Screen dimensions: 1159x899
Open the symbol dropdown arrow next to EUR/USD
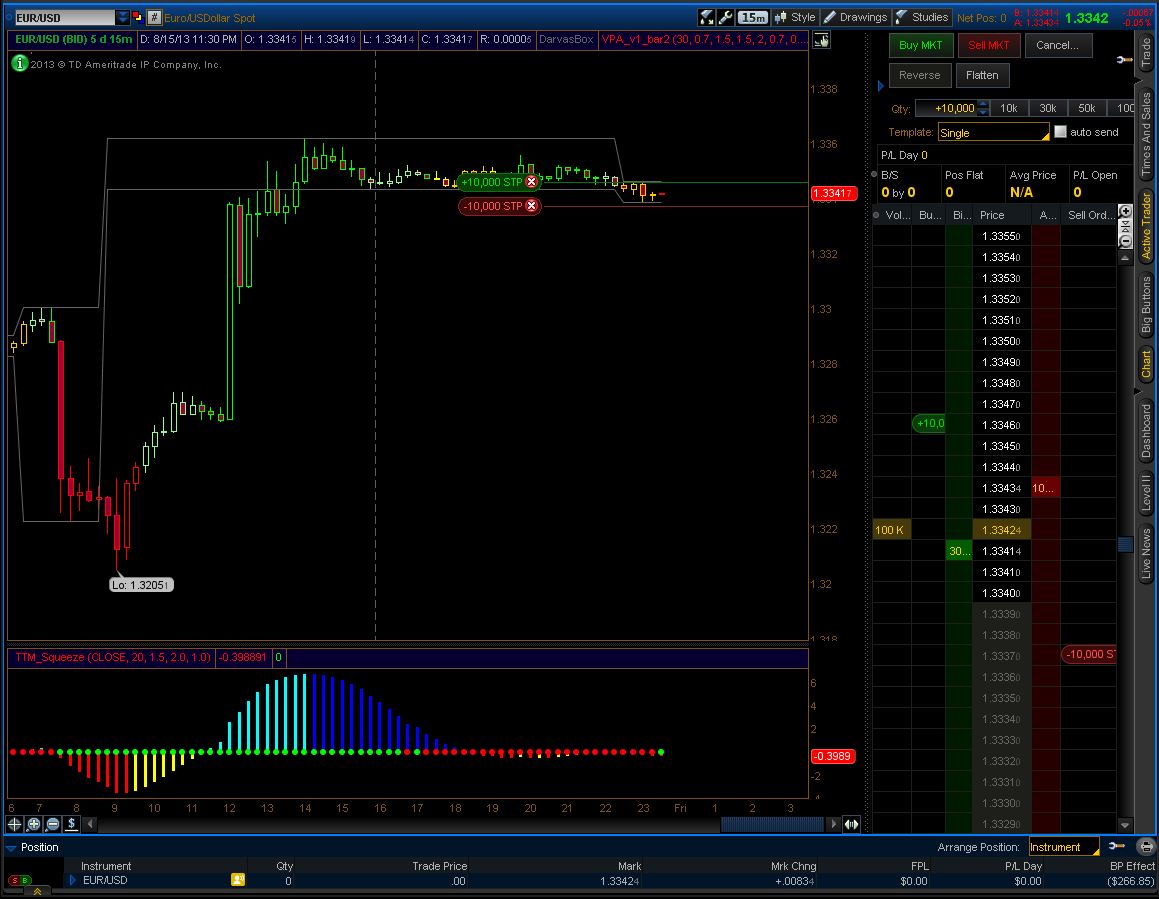pyautogui.click(x=123, y=17)
